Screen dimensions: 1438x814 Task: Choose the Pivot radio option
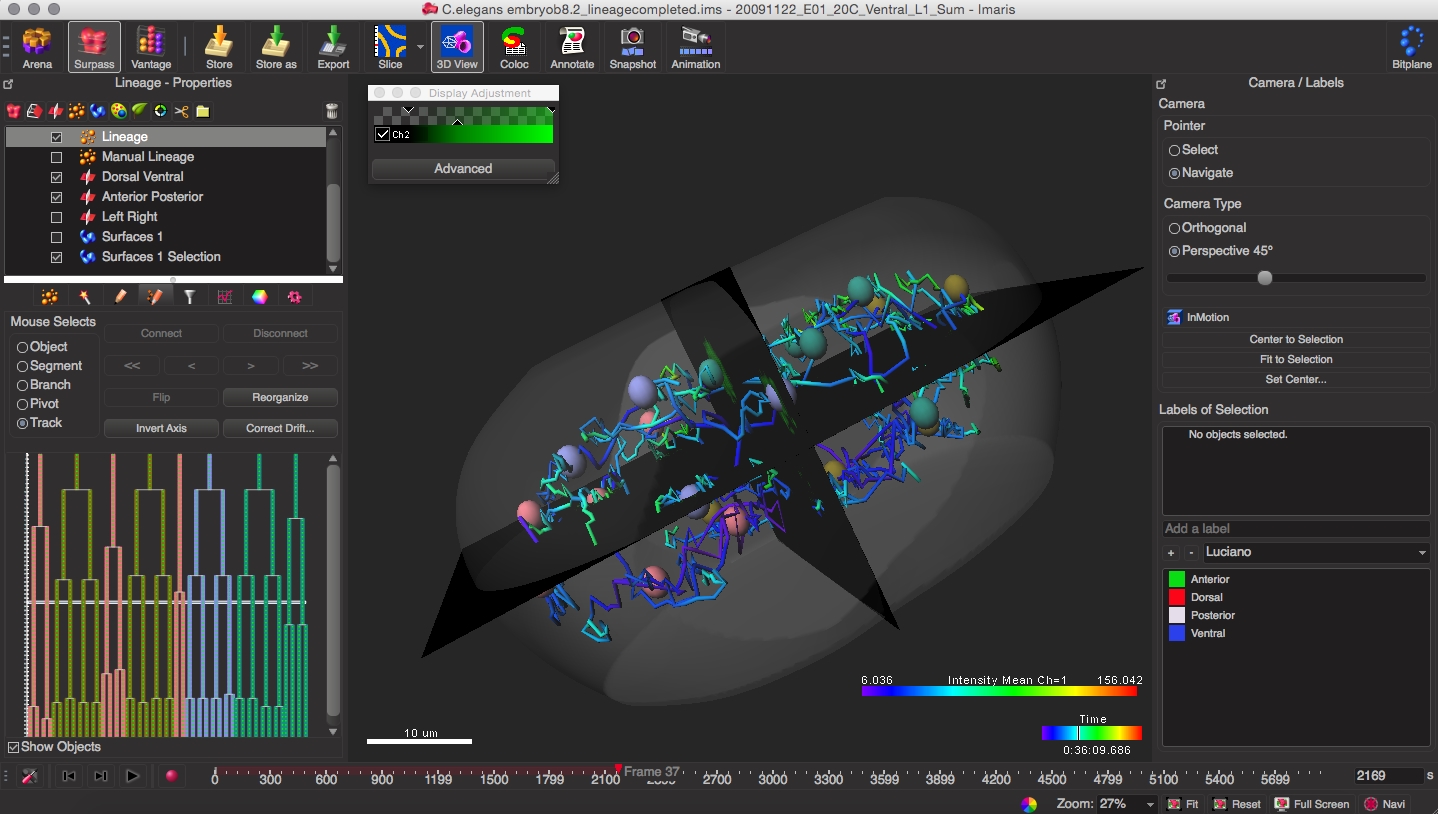pyautogui.click(x=23, y=404)
